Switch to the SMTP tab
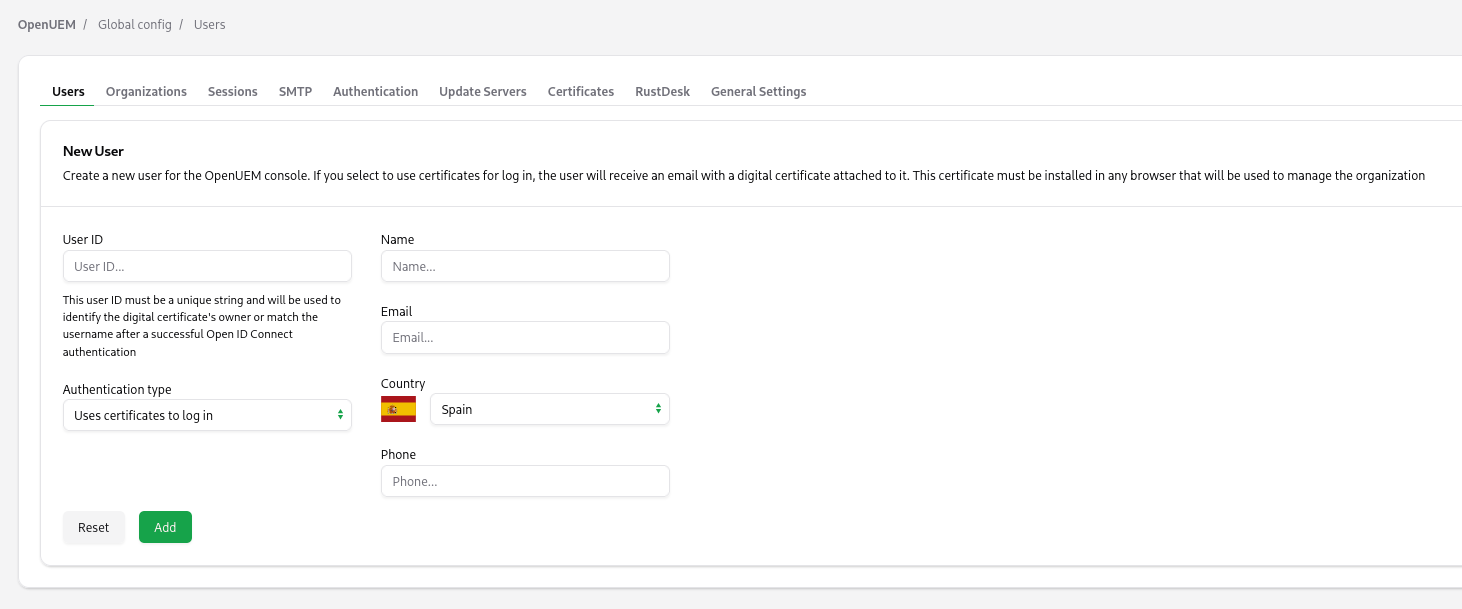Screen dimensions: 1462x609 click(295, 91)
